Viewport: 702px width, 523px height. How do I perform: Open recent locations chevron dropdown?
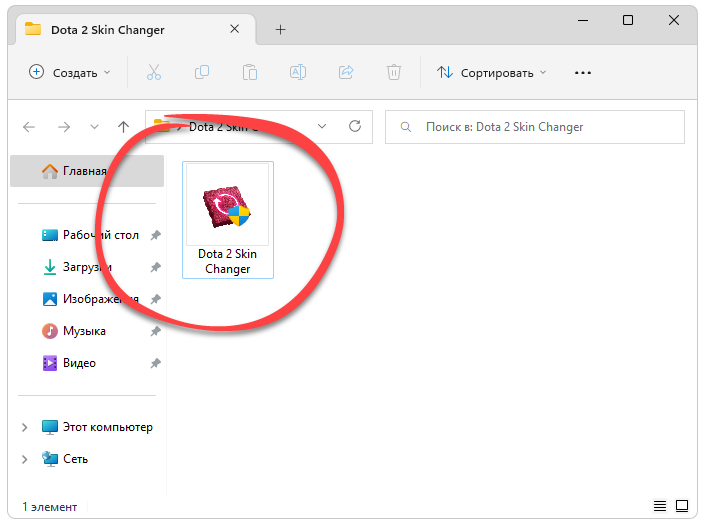[x=94, y=127]
